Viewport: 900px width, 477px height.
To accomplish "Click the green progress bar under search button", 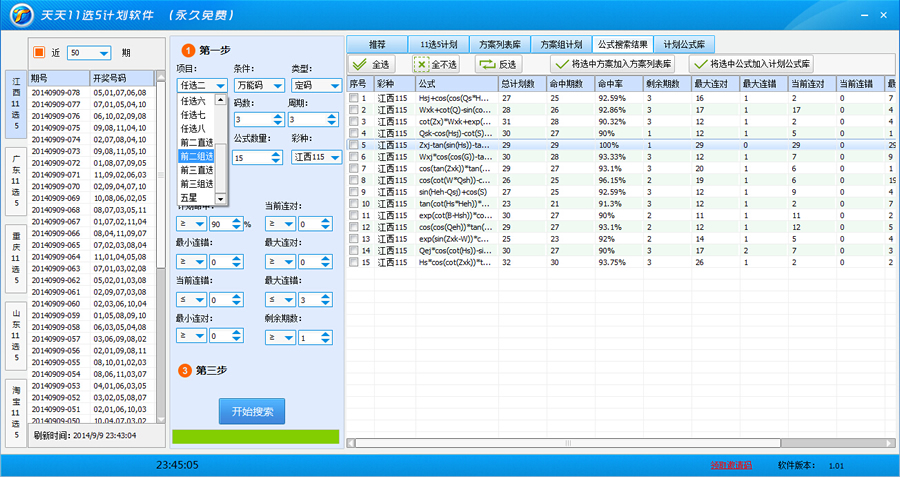I will tap(255, 437).
